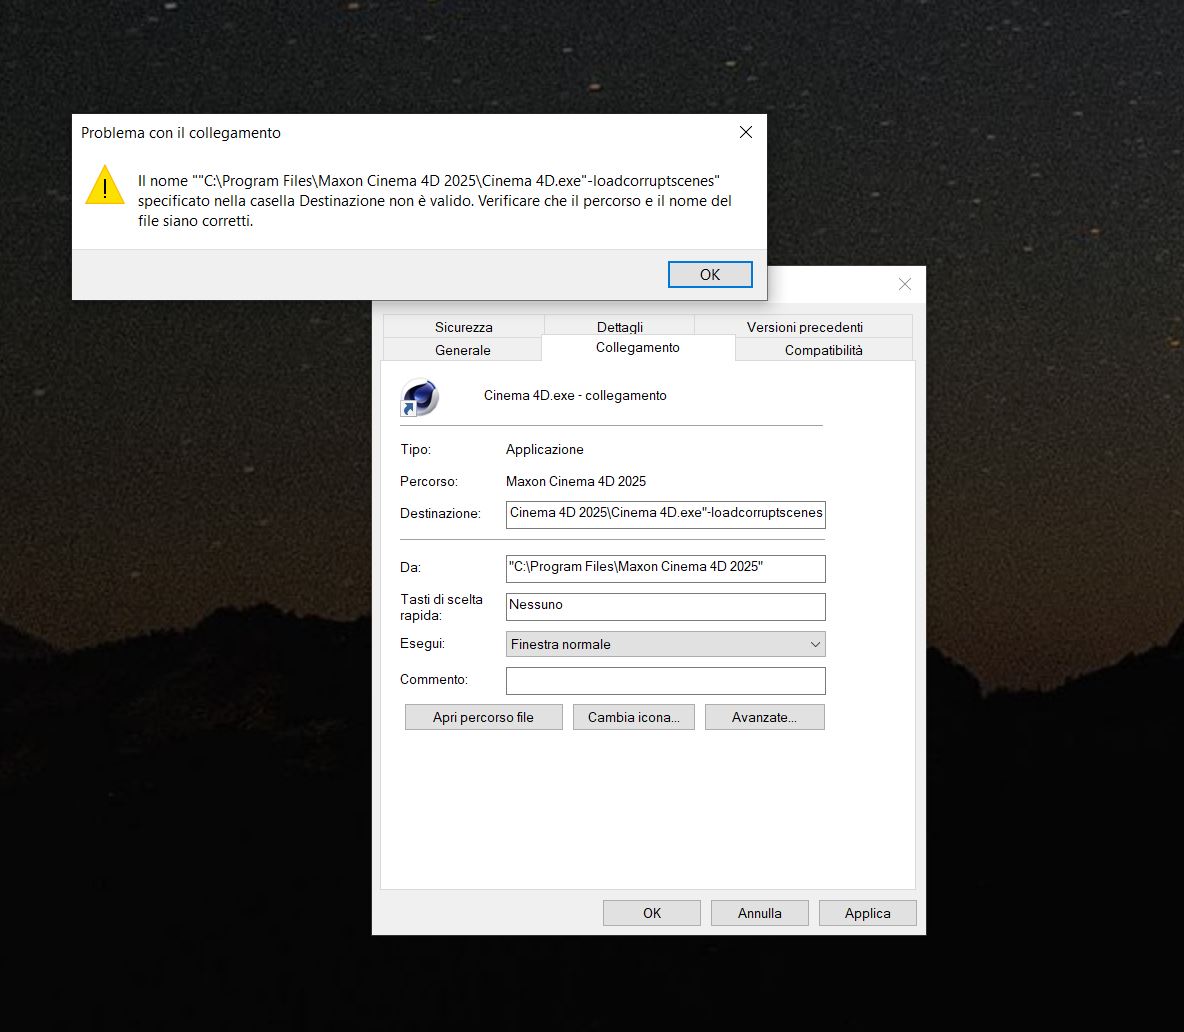Screen dimensions: 1184x1032
Task: Close the Problema con il collegamento error dialog
Action: pyautogui.click(x=745, y=132)
